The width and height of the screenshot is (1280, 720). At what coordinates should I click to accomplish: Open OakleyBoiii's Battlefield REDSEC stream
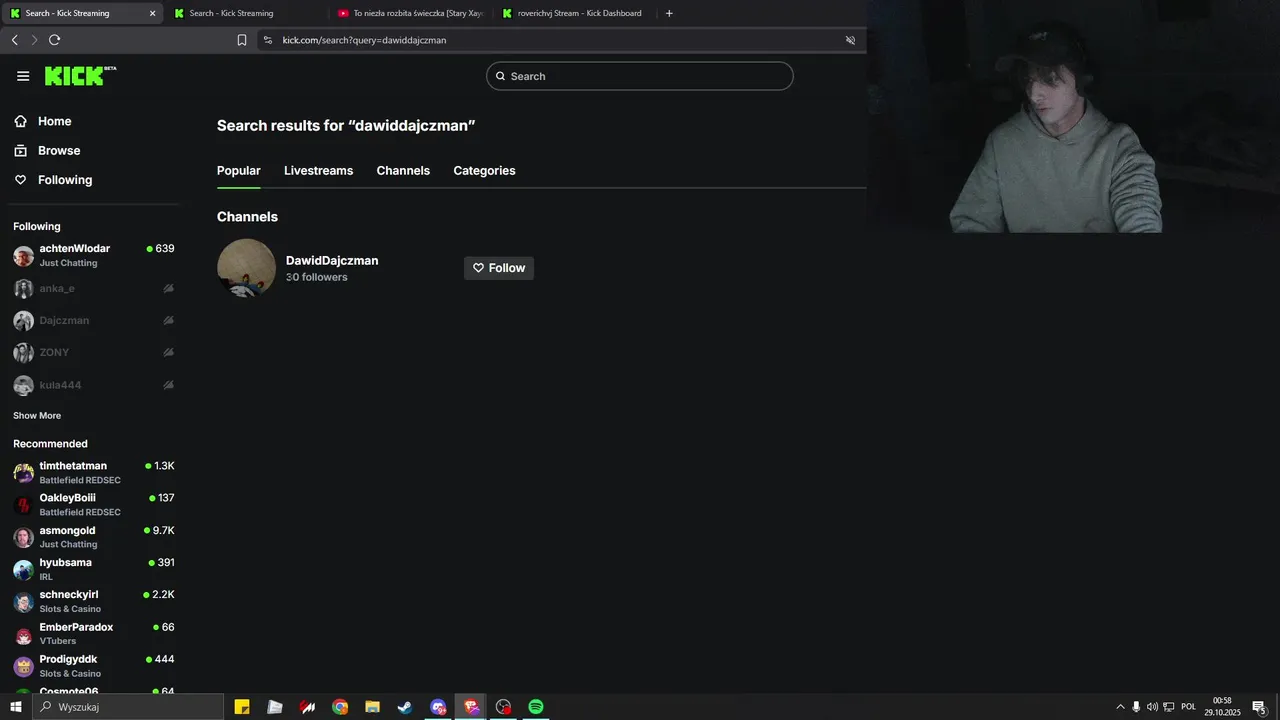tap(94, 505)
